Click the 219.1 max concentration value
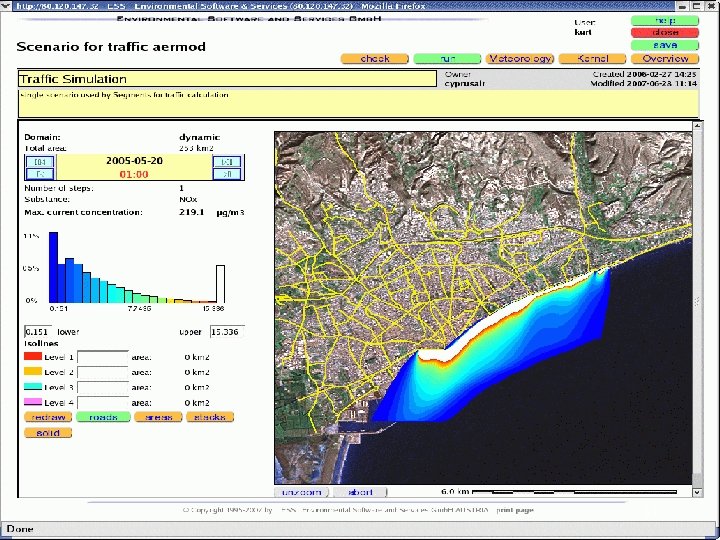Image resolution: width=720 pixels, height=540 pixels. click(191, 212)
